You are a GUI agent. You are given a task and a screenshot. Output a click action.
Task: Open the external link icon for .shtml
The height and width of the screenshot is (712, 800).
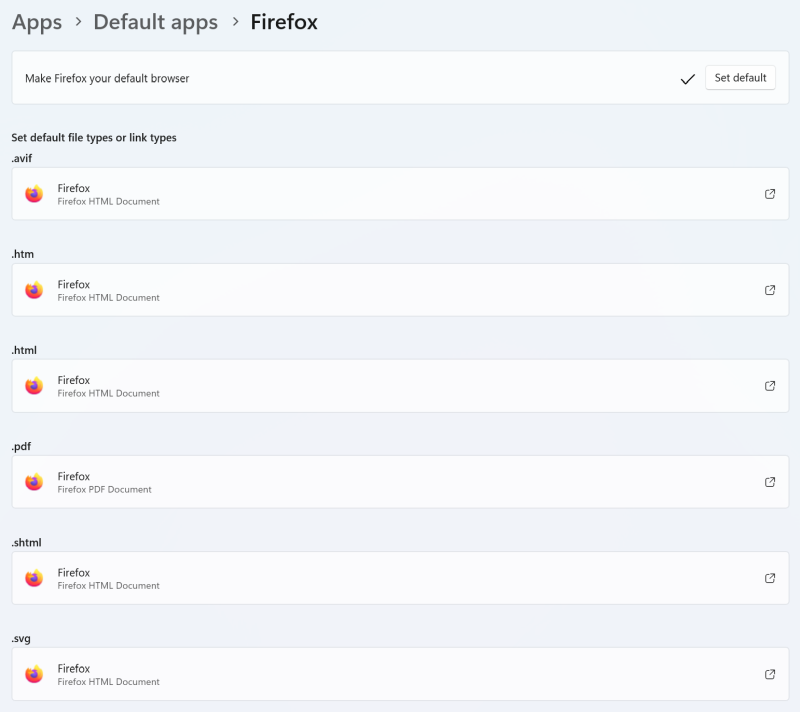tap(770, 578)
